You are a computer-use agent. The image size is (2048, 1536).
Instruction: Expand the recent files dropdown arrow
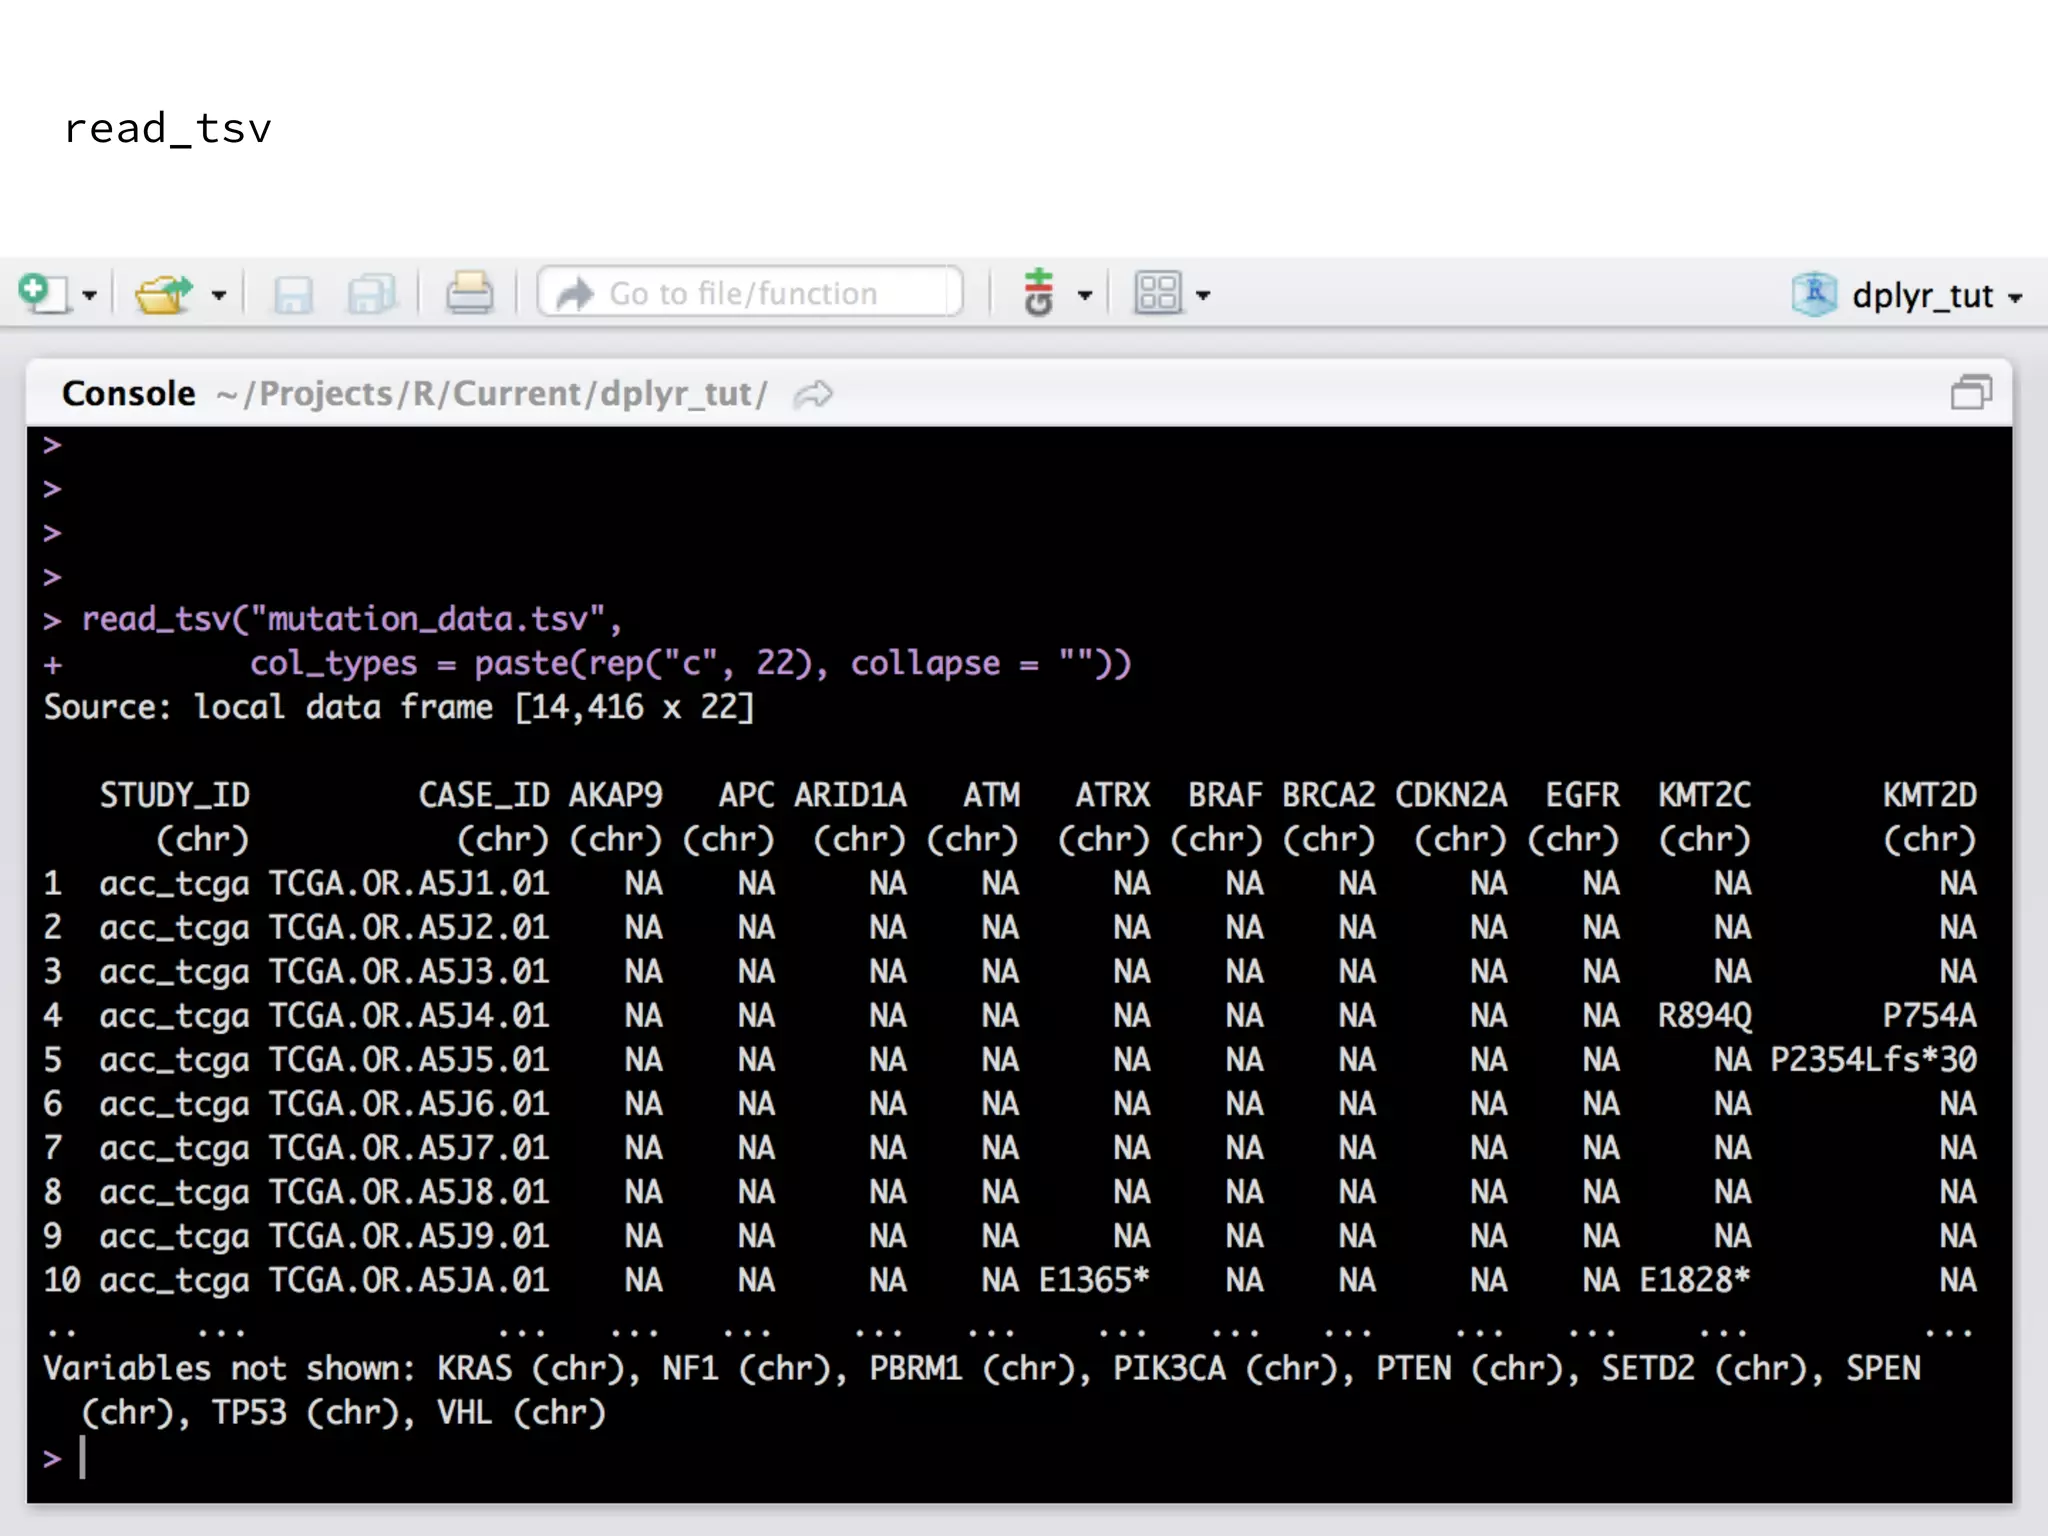[x=218, y=295]
